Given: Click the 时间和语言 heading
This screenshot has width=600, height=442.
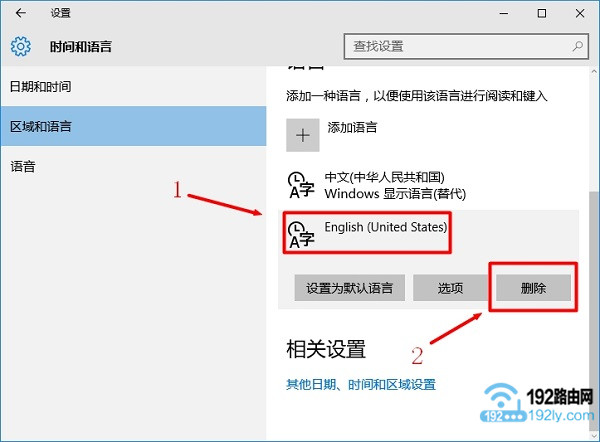Looking at the screenshot, I should point(81,47).
